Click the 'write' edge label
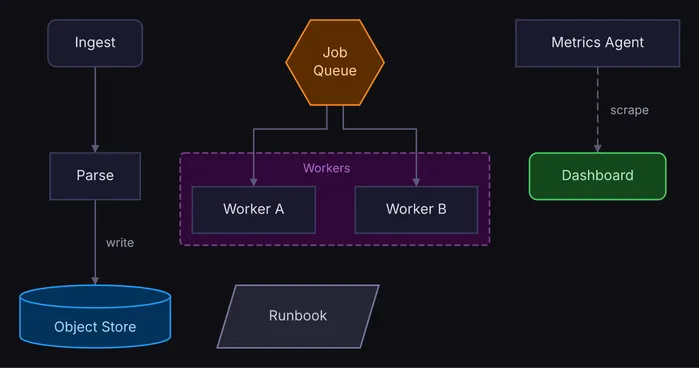The height and width of the screenshot is (368, 699). click(120, 243)
